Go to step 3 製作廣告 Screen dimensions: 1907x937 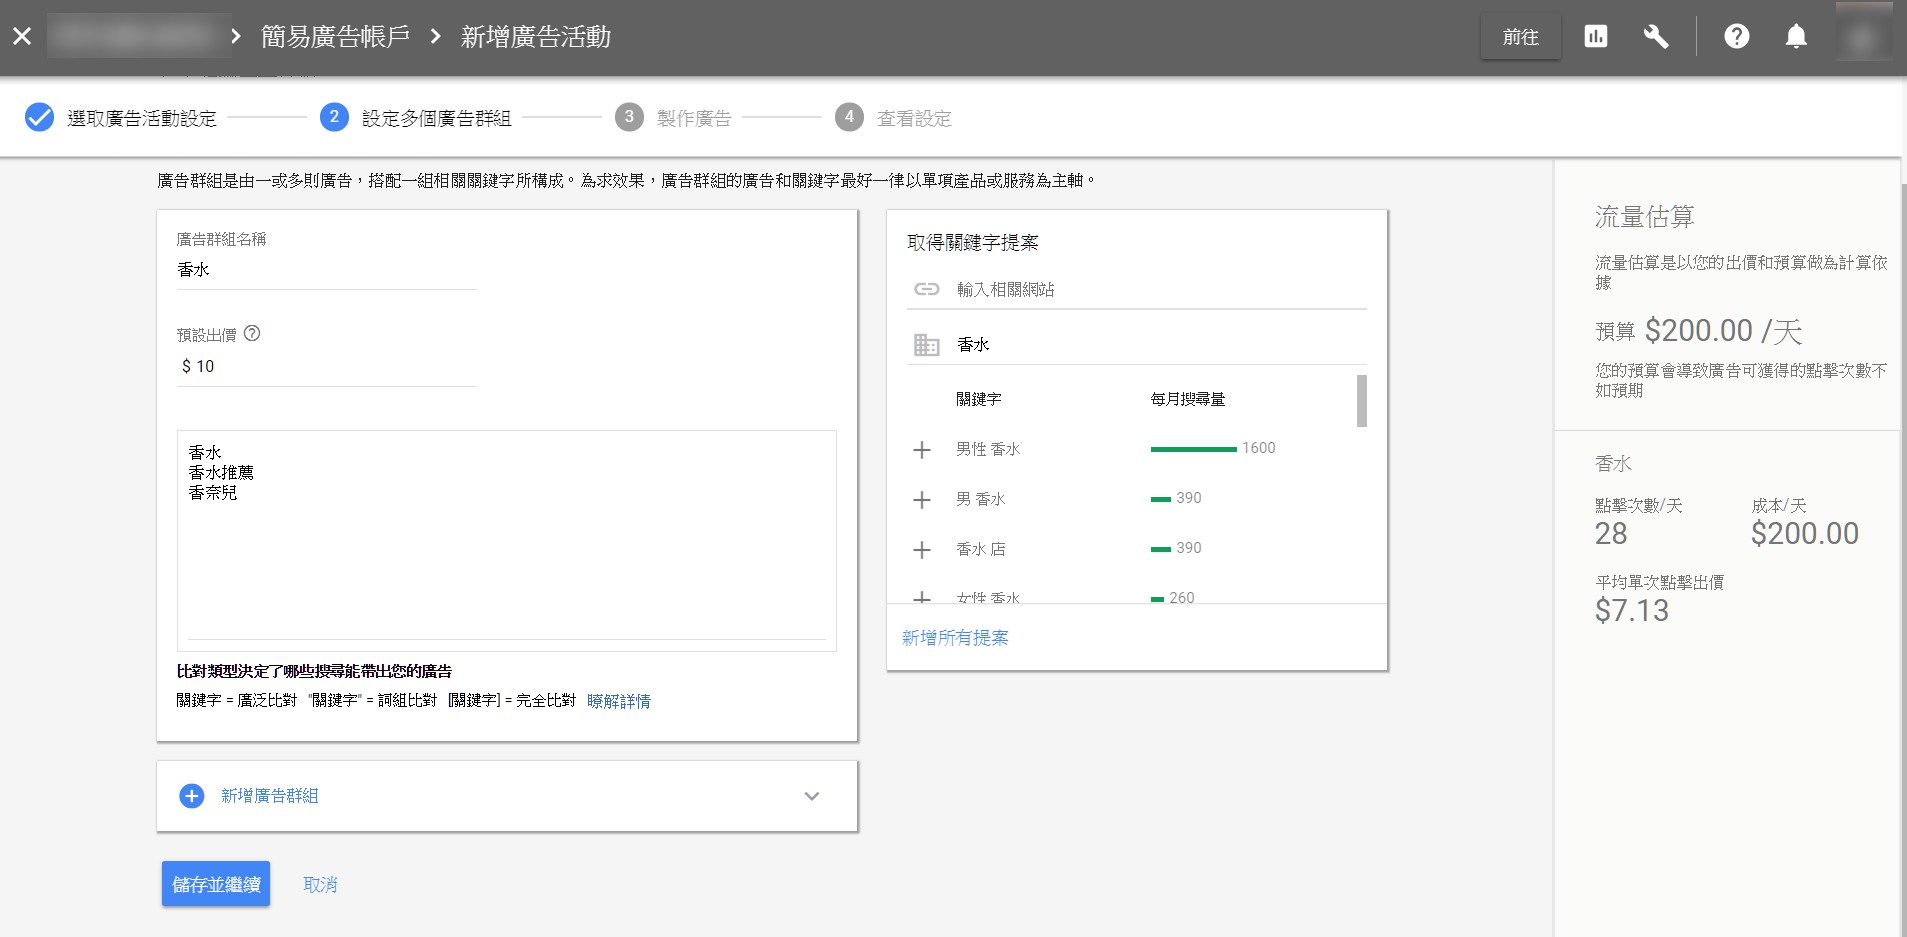tap(693, 118)
